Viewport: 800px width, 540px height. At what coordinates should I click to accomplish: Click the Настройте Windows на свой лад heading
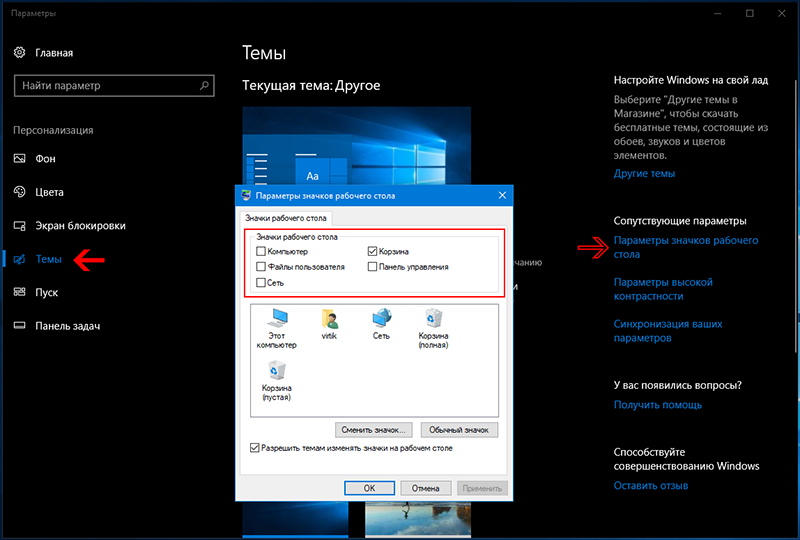[x=690, y=80]
